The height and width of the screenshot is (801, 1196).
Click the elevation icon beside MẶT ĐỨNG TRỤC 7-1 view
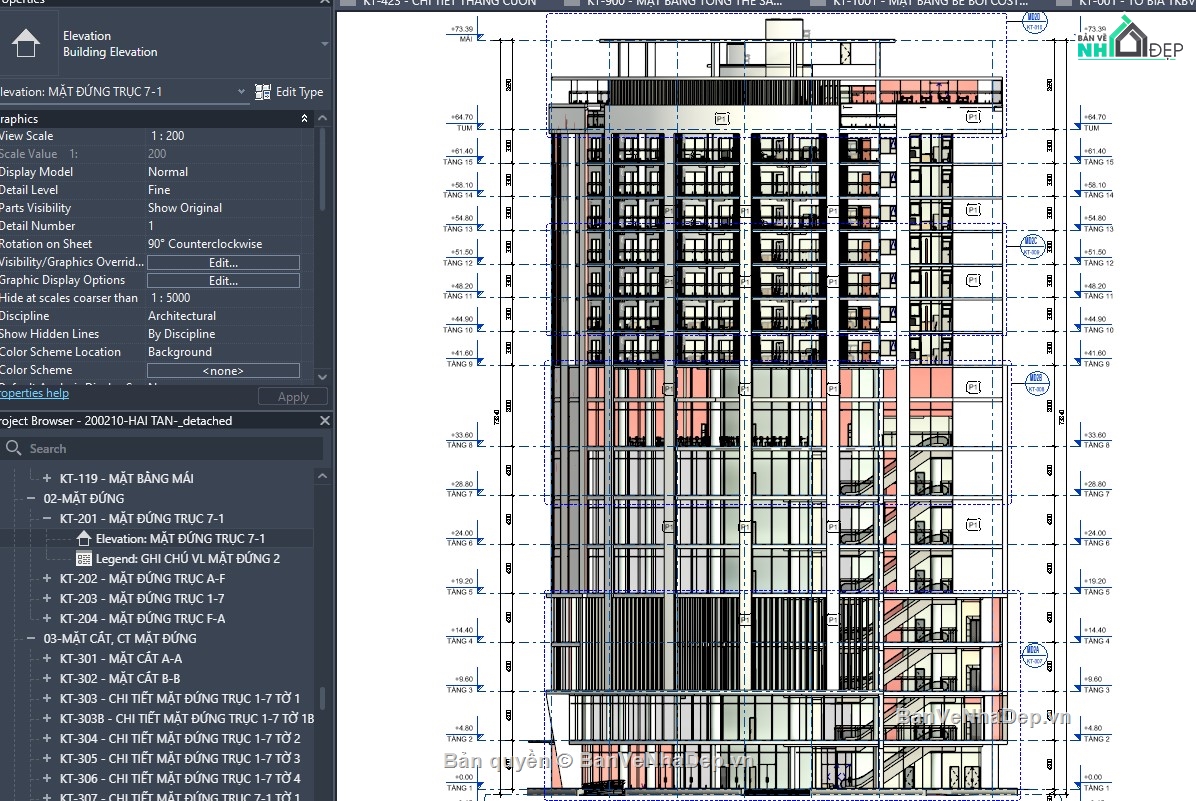pyautogui.click(x=83, y=538)
